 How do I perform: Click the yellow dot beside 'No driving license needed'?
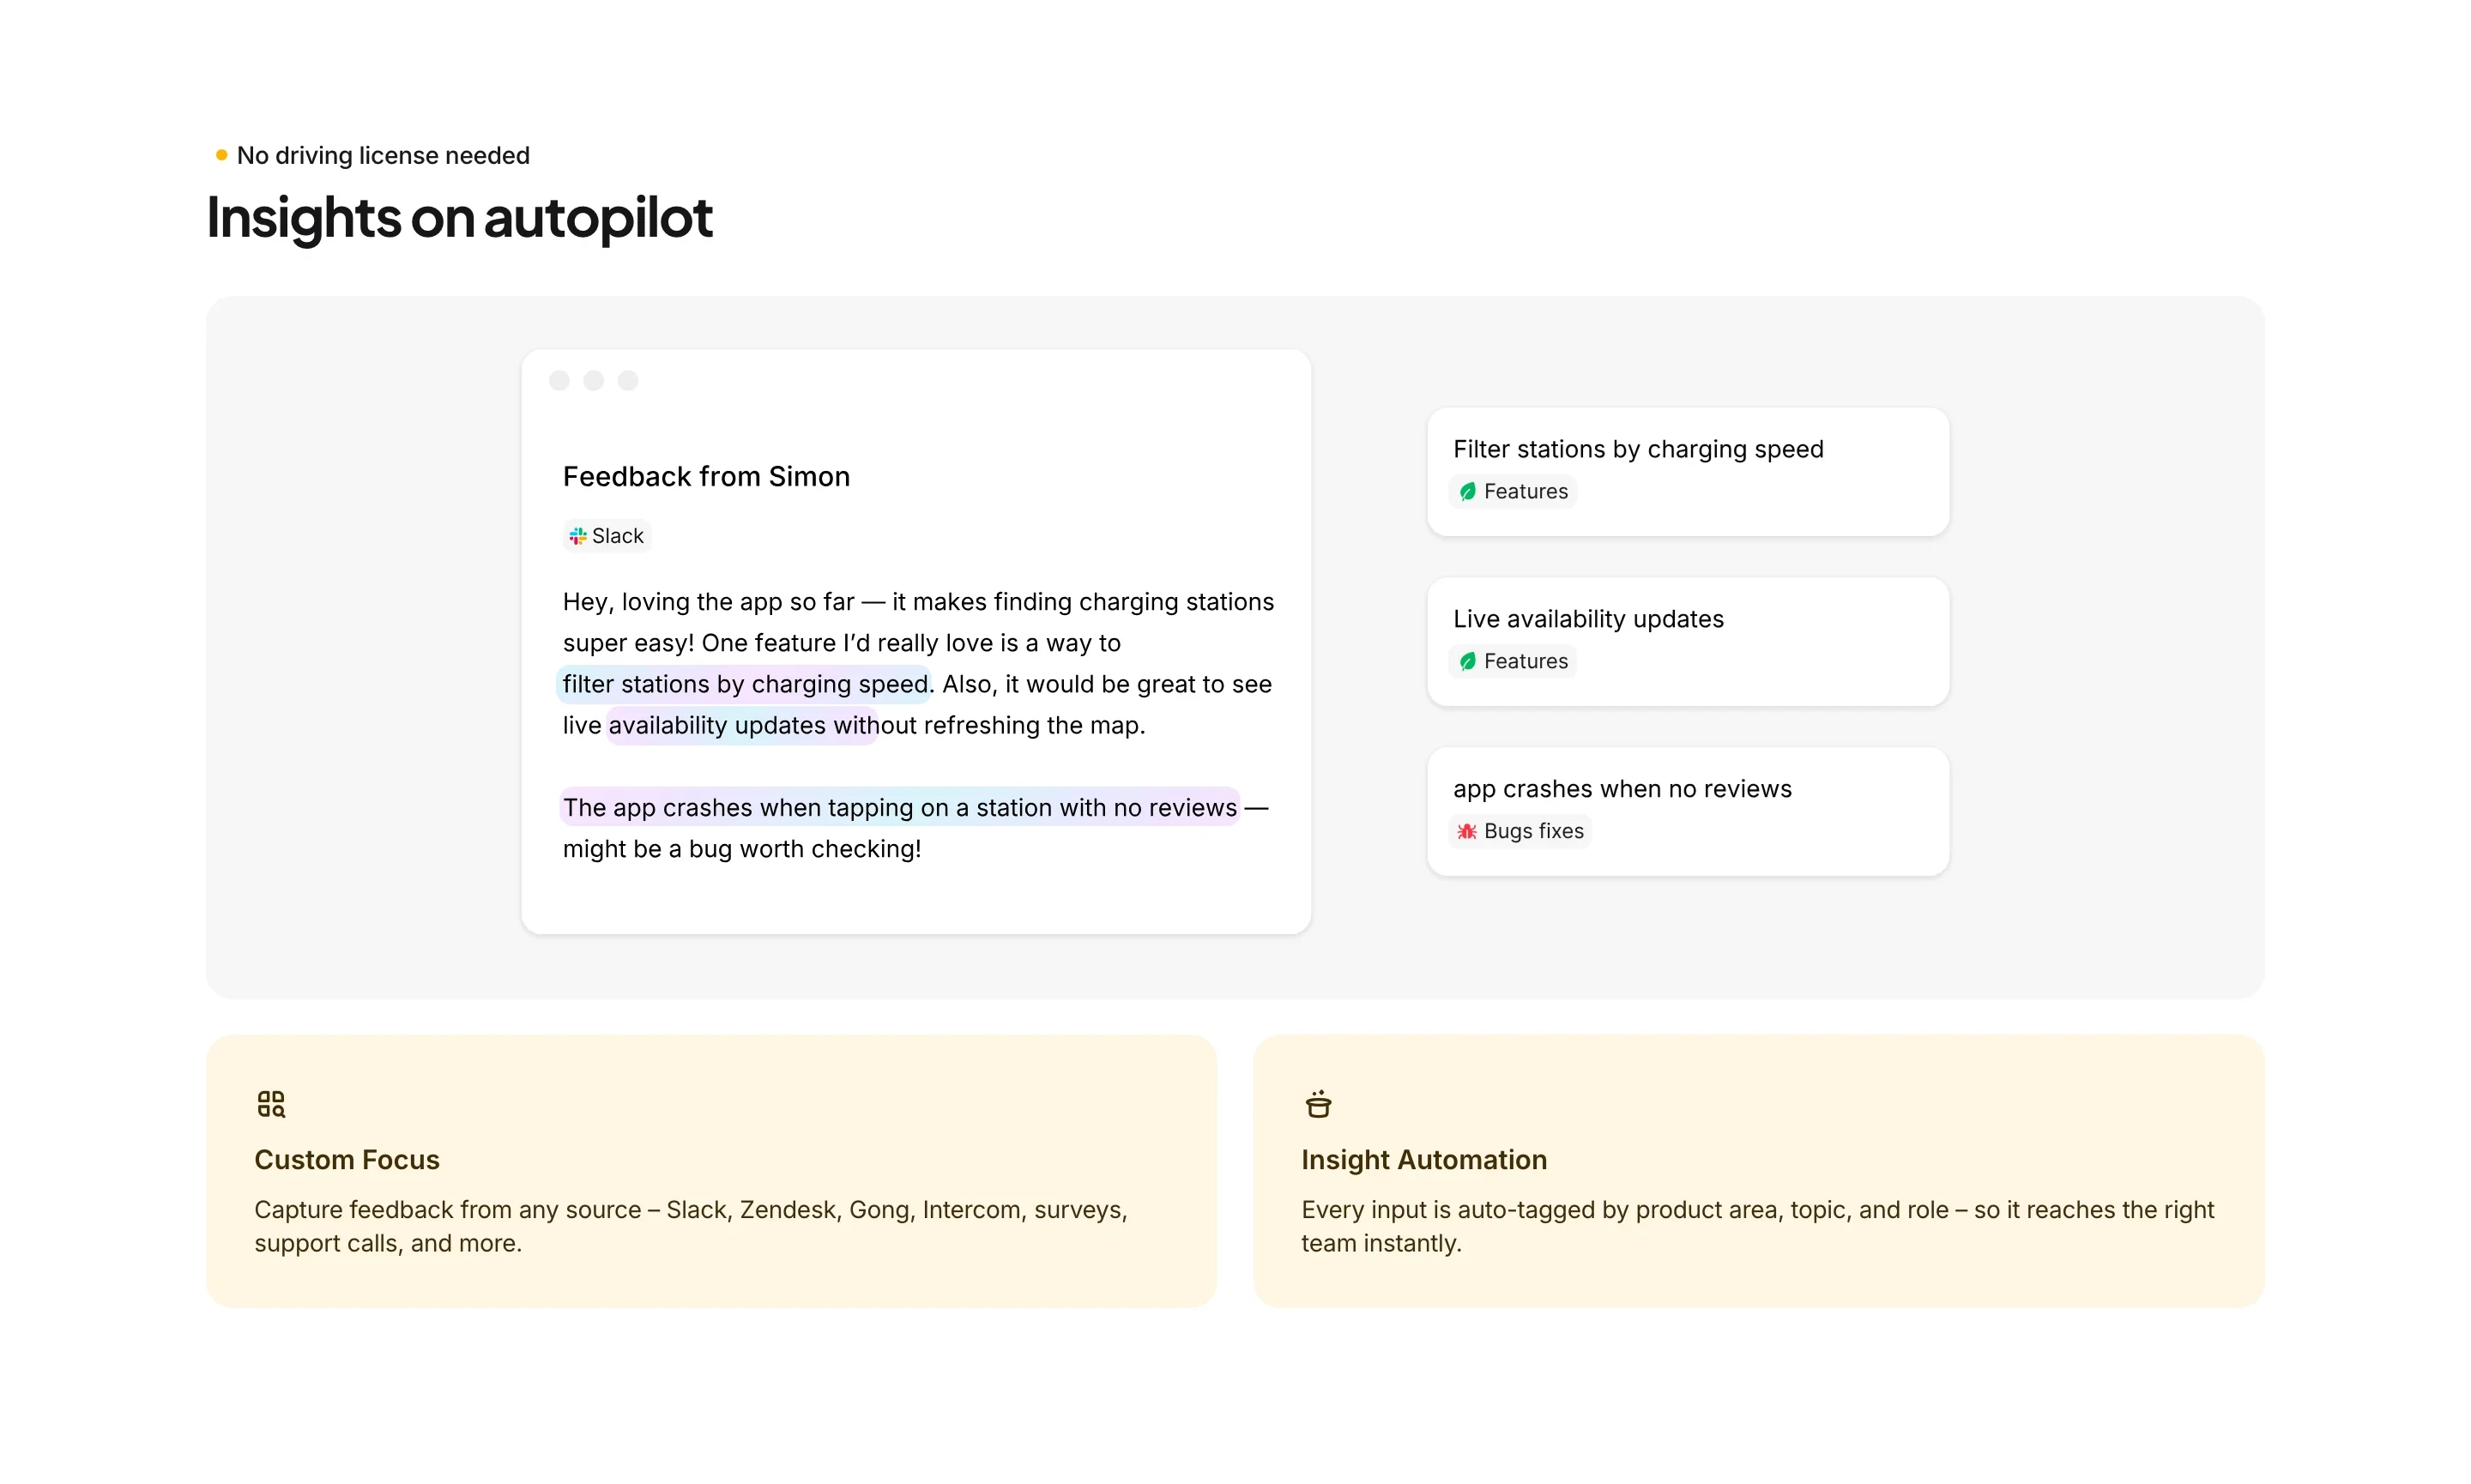coord(221,154)
